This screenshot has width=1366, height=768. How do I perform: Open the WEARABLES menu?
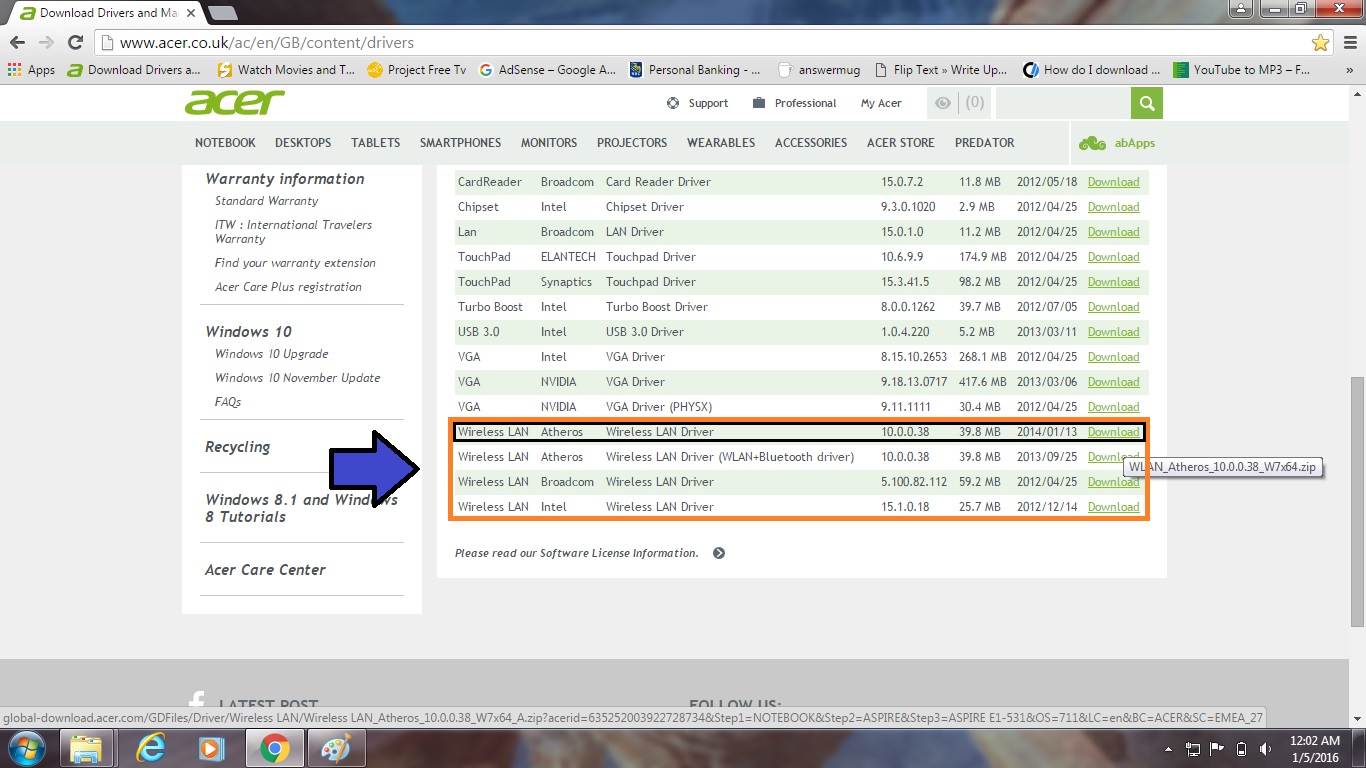coord(721,143)
